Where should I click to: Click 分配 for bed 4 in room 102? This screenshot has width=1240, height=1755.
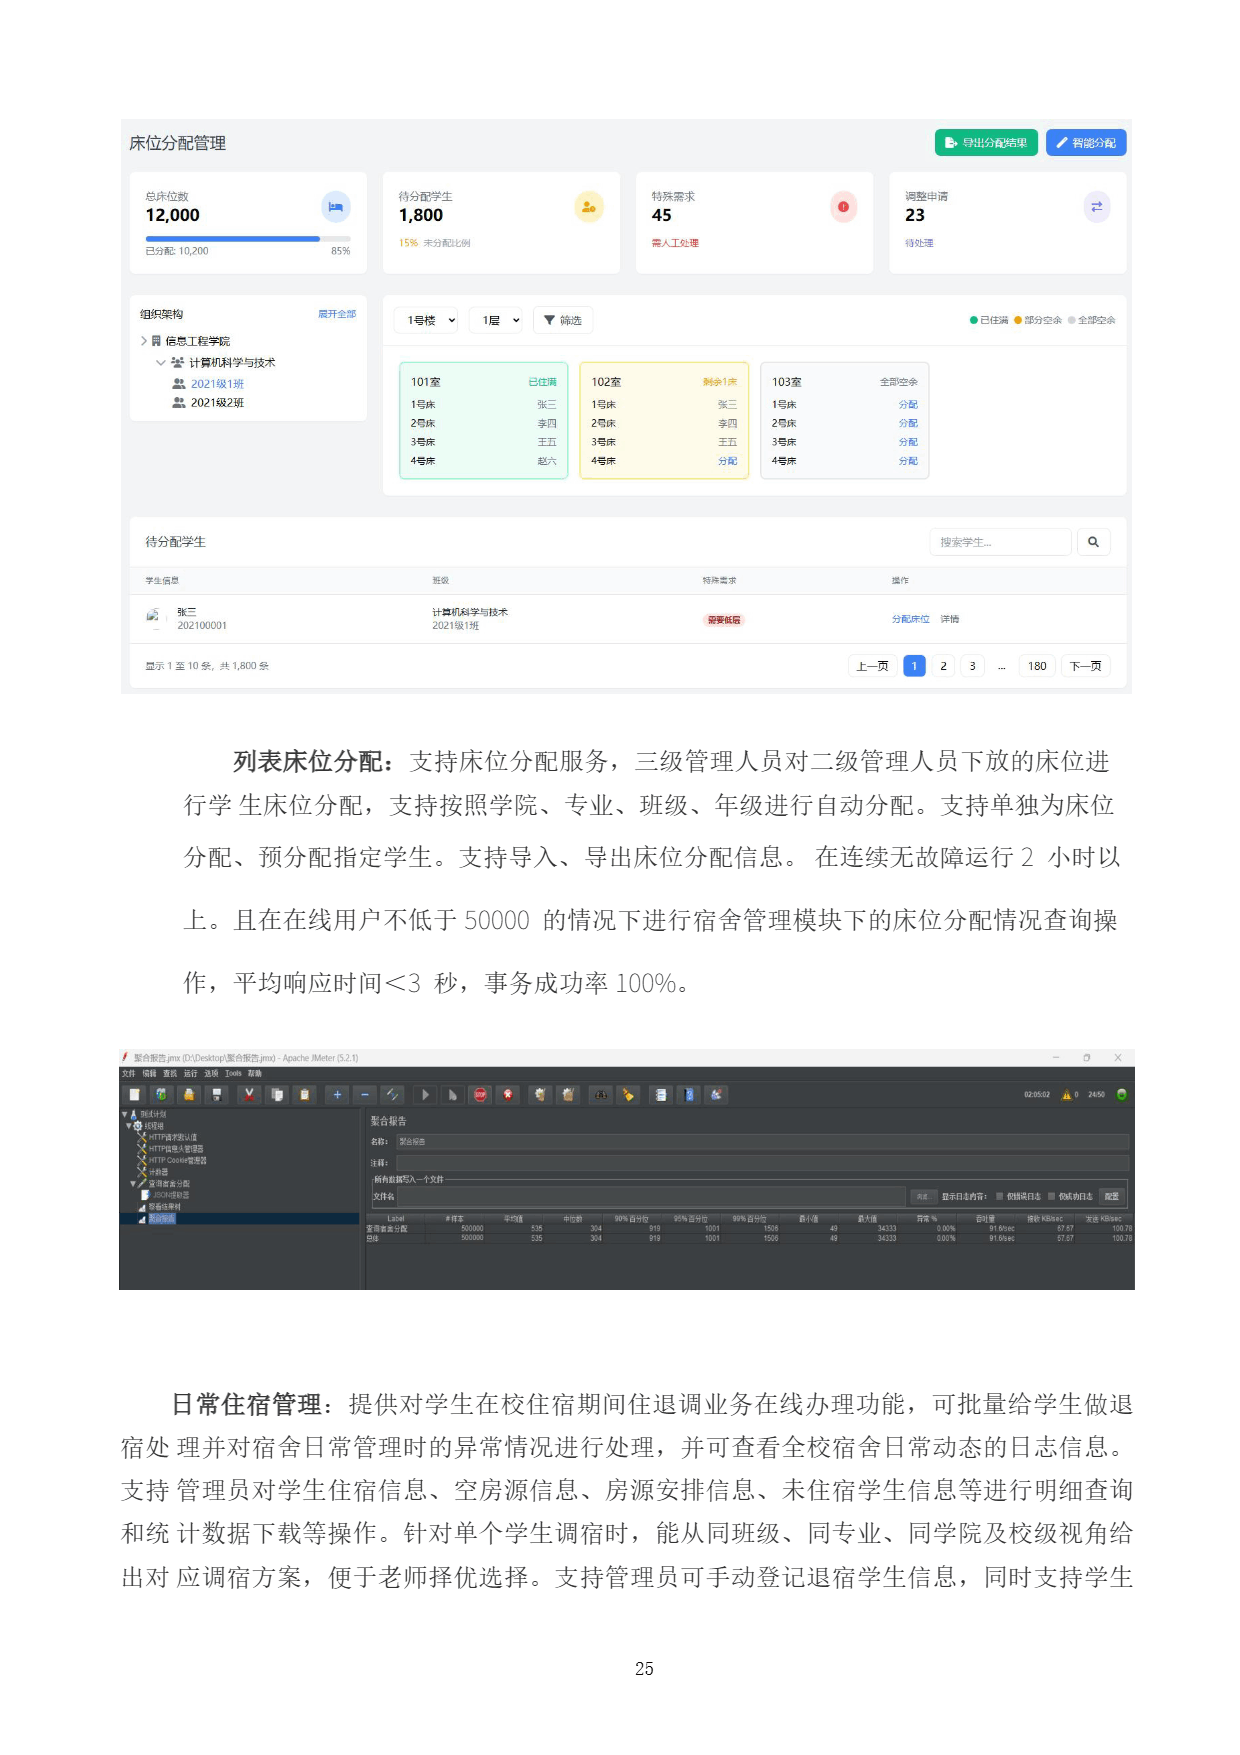tap(728, 461)
